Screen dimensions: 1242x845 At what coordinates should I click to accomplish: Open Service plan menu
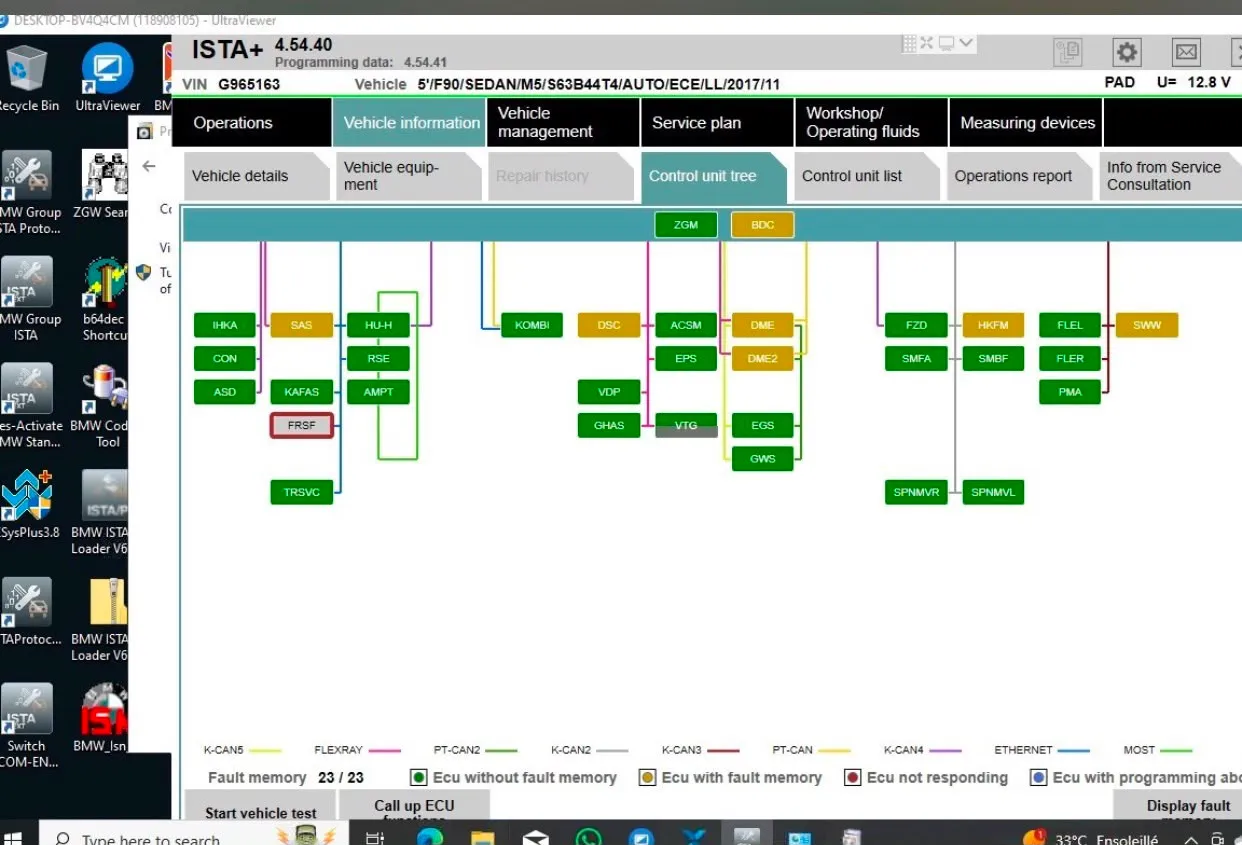click(717, 123)
